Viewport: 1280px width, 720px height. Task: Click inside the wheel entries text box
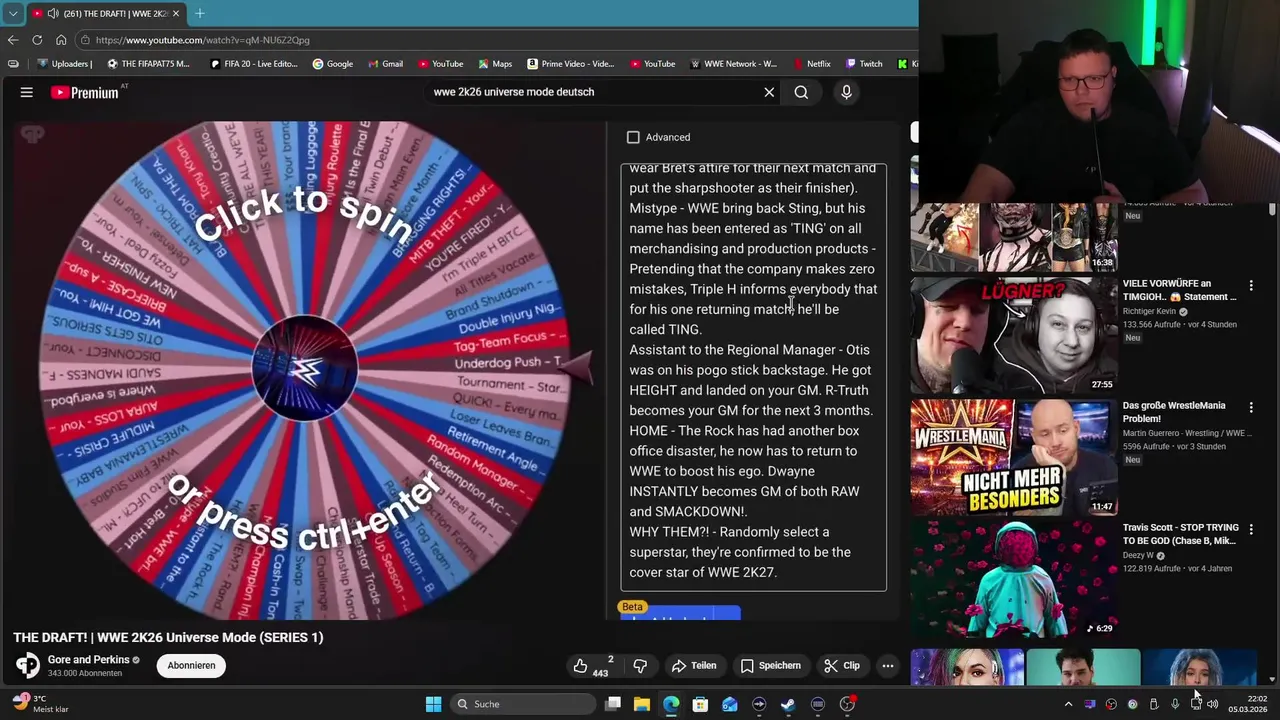coord(753,378)
